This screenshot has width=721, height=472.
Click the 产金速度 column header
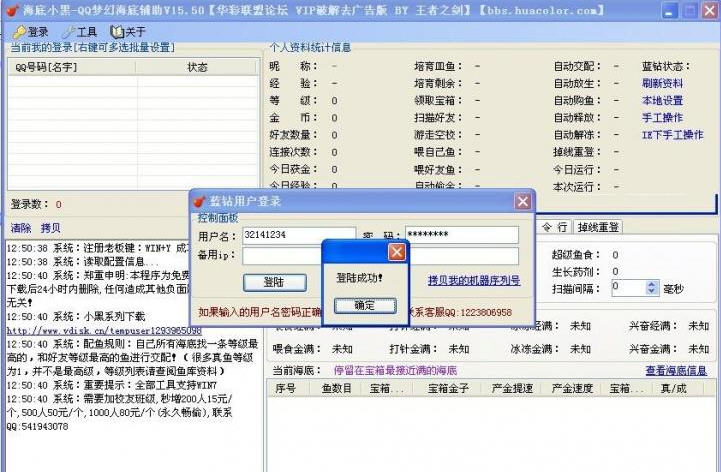click(572, 388)
